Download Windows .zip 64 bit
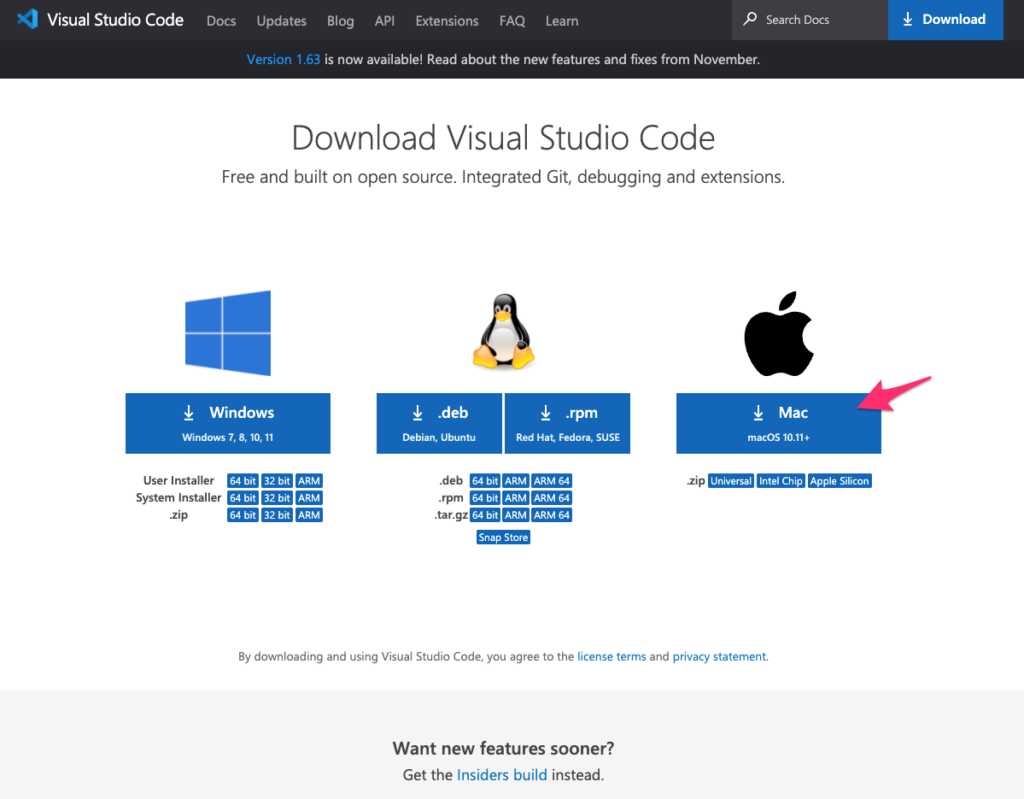1024x799 pixels. 243,515
